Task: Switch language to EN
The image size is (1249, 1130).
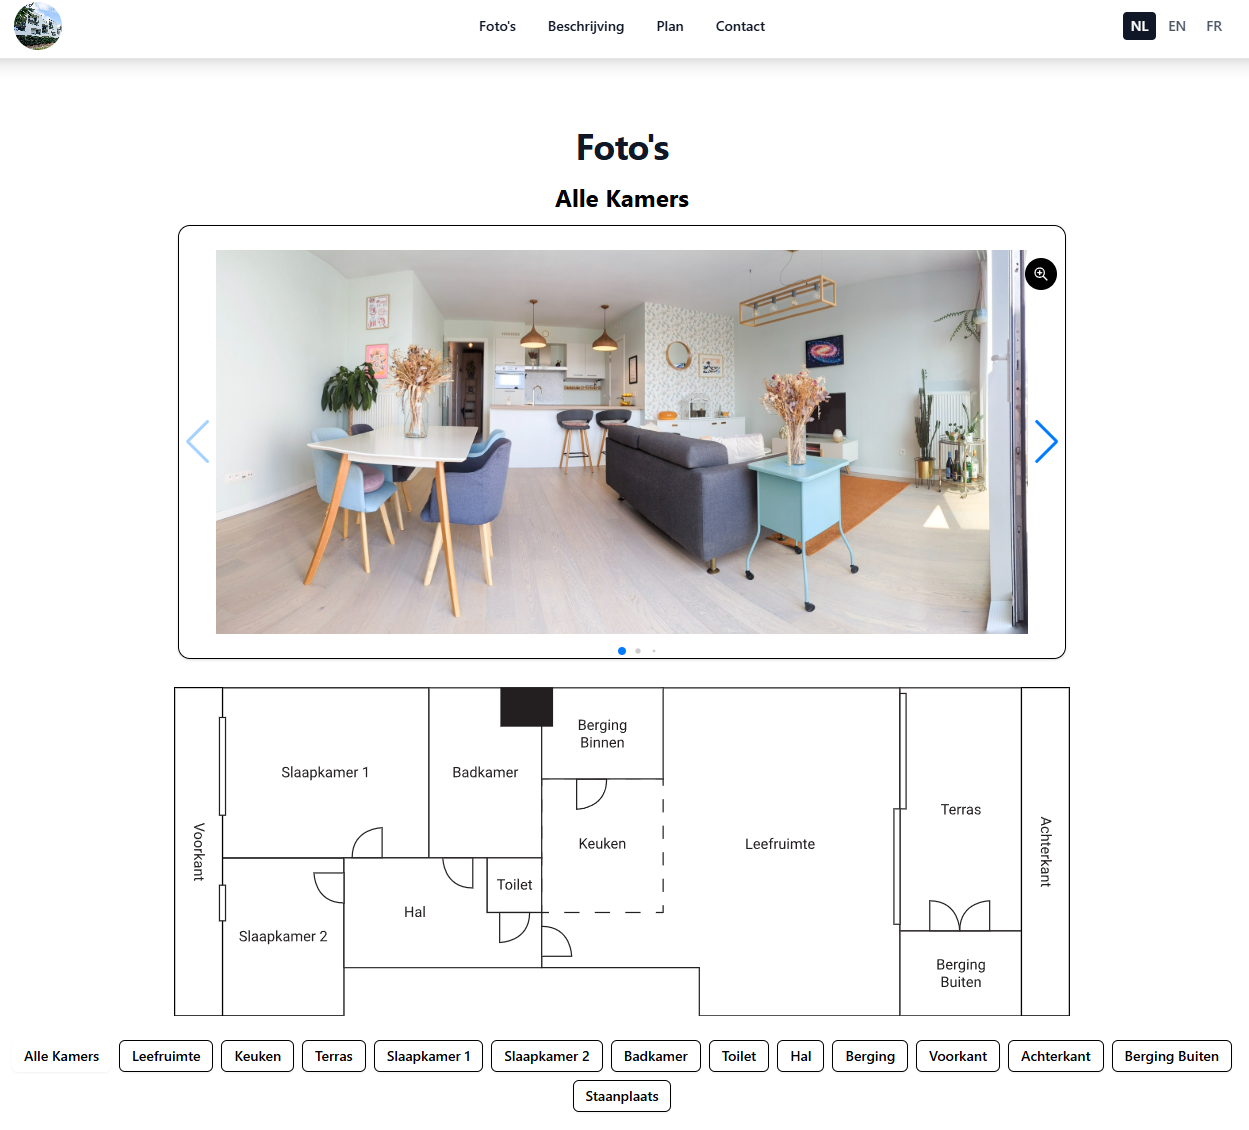Action: coord(1176,26)
